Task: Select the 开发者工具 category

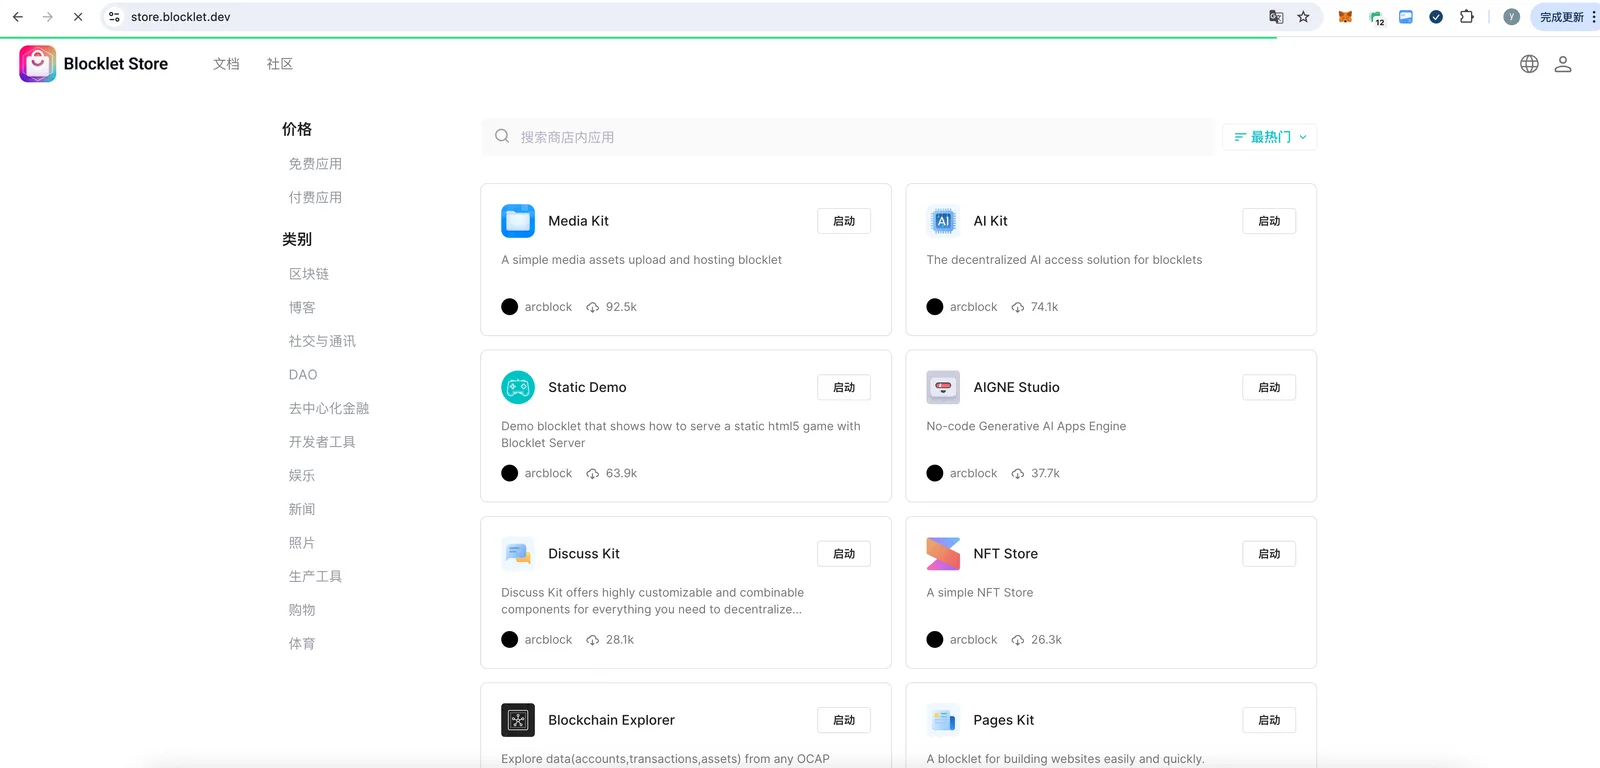Action: click(x=322, y=442)
